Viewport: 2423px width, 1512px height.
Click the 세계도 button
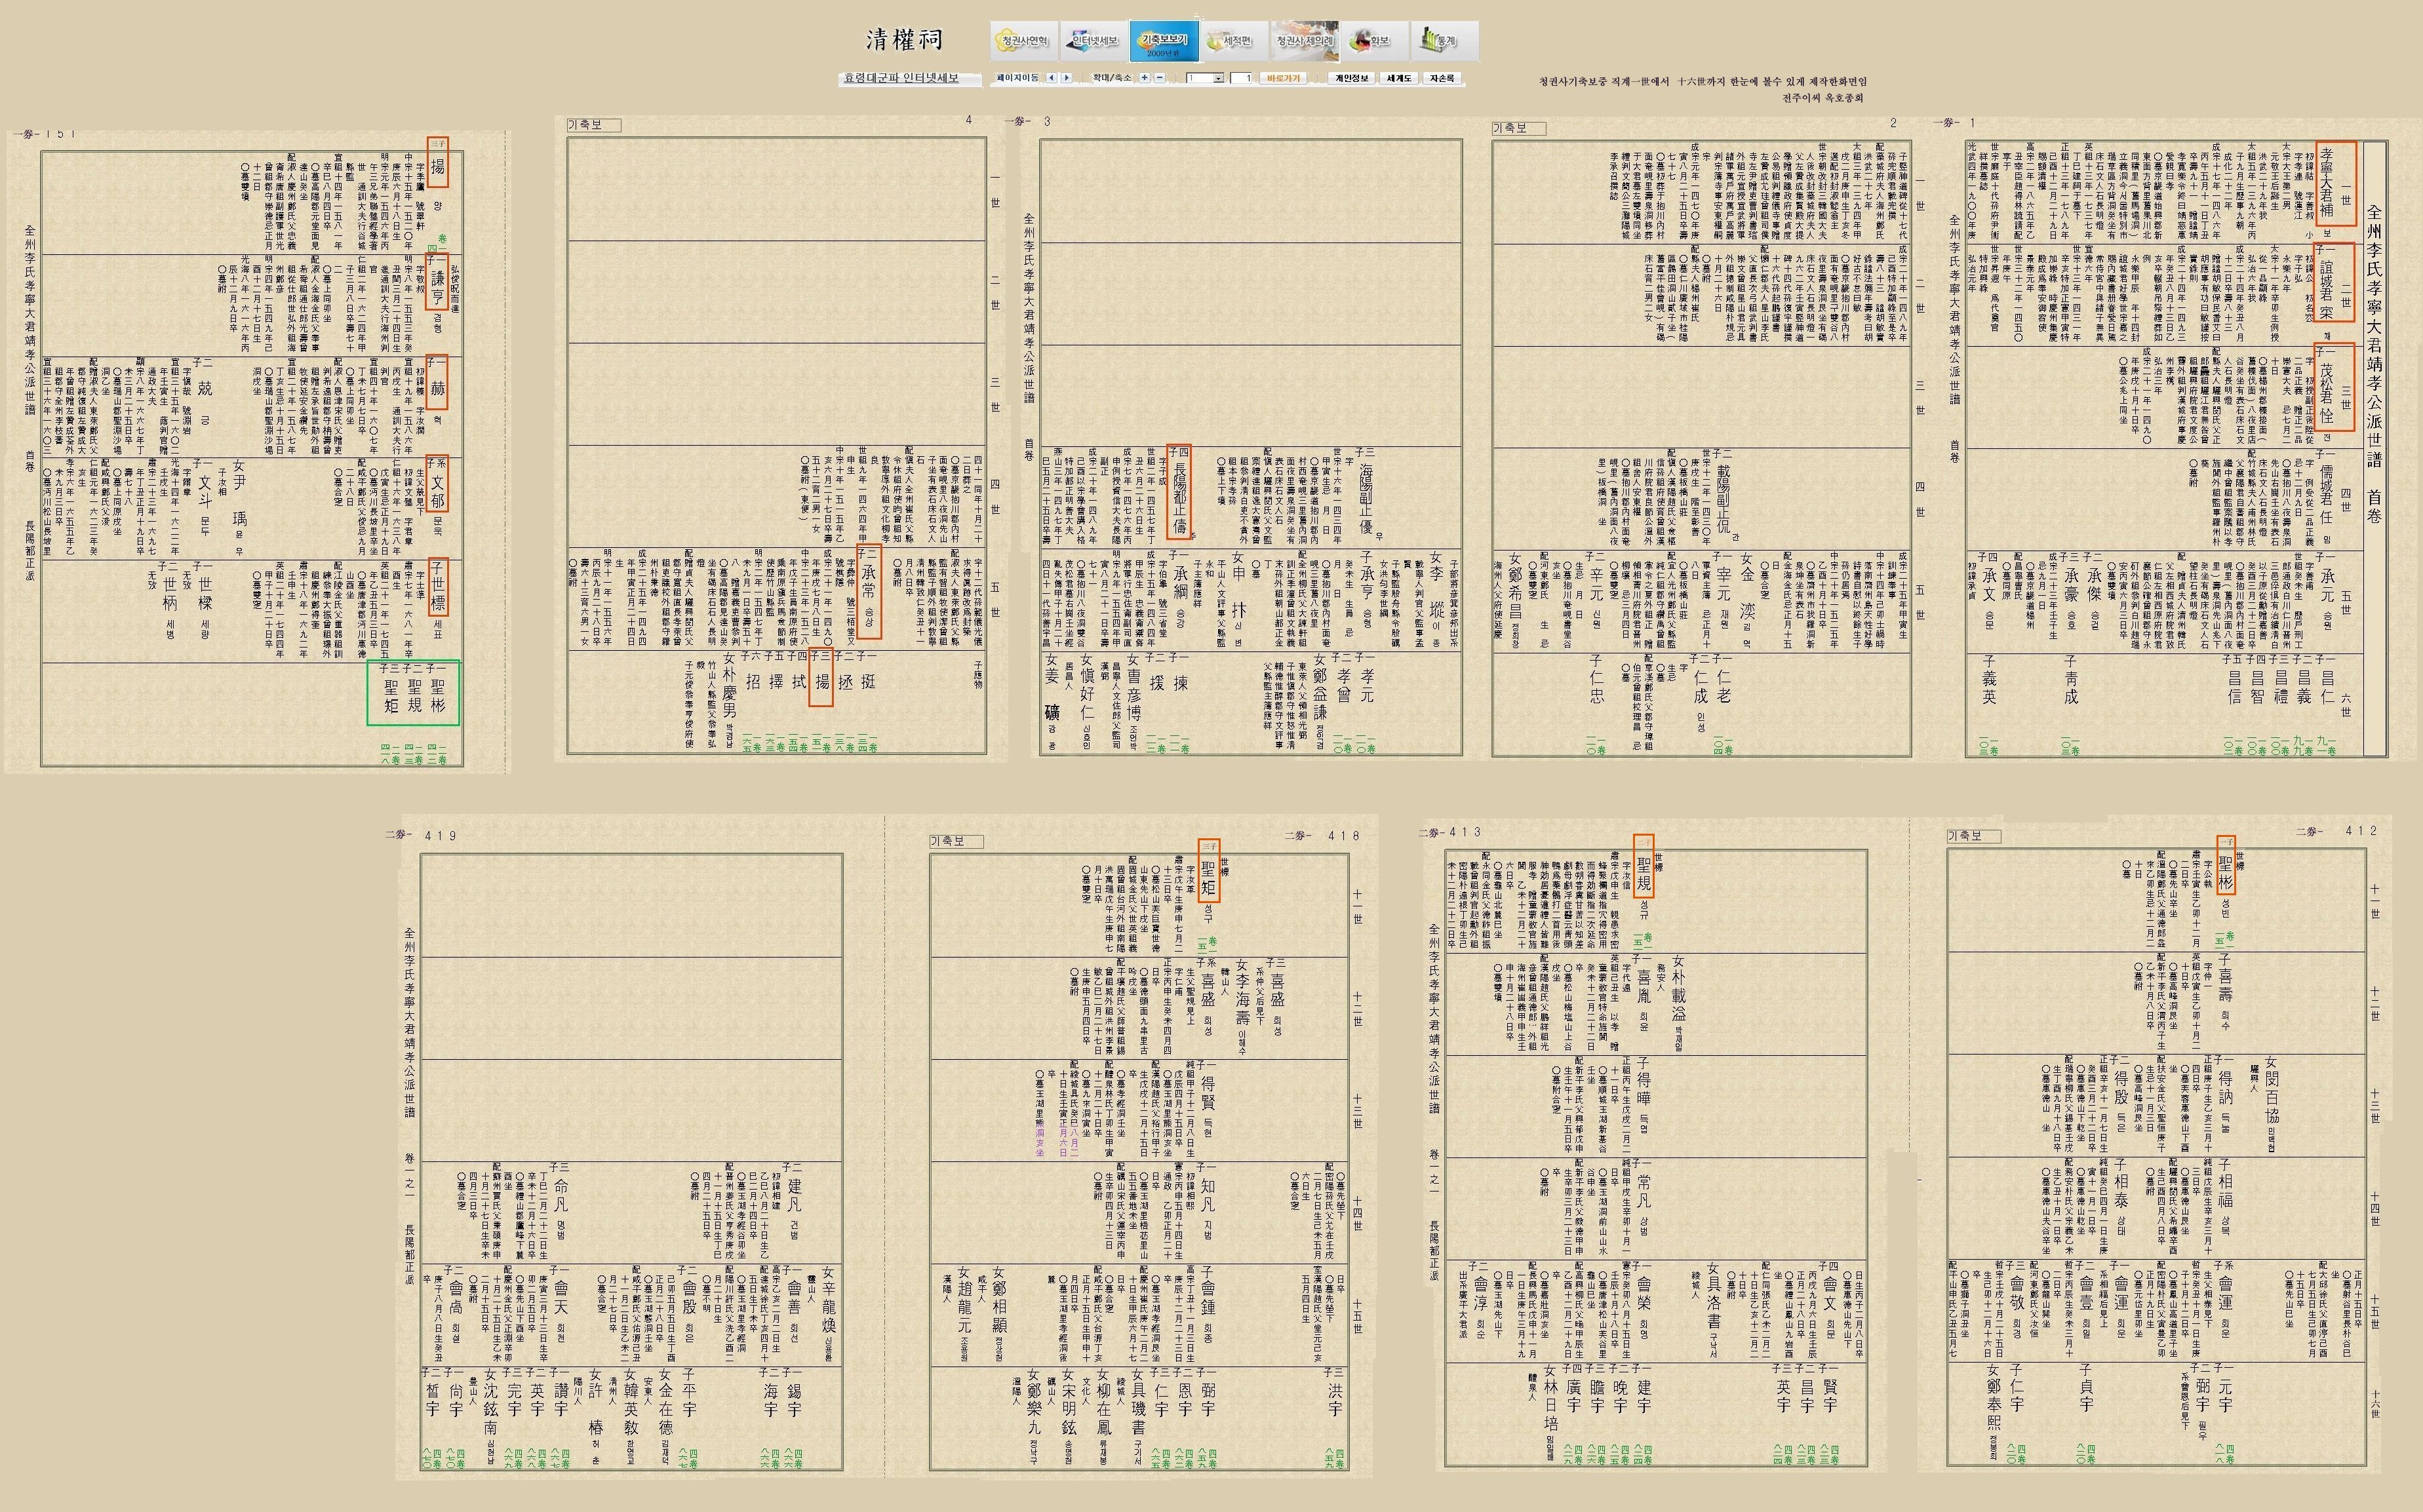point(1398,78)
